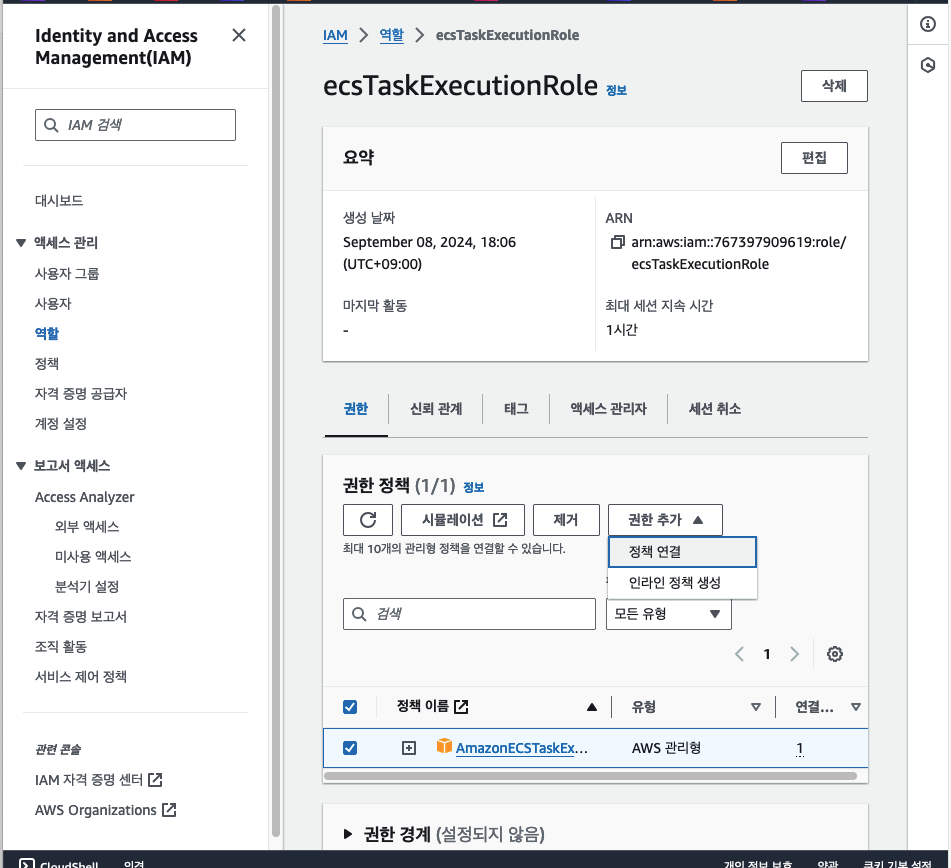The image size is (951, 868).
Task: Open Access Analyzer in sidebar
Action: (84, 497)
